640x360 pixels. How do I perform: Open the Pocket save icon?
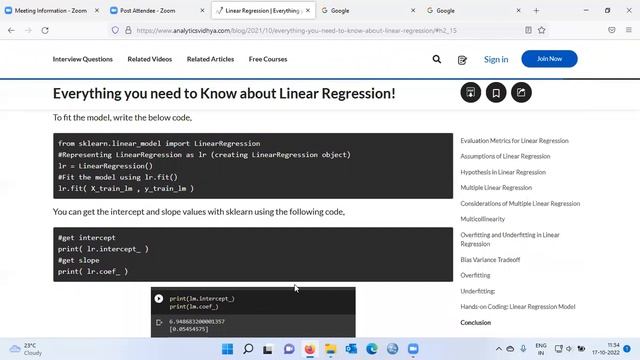tap(611, 30)
